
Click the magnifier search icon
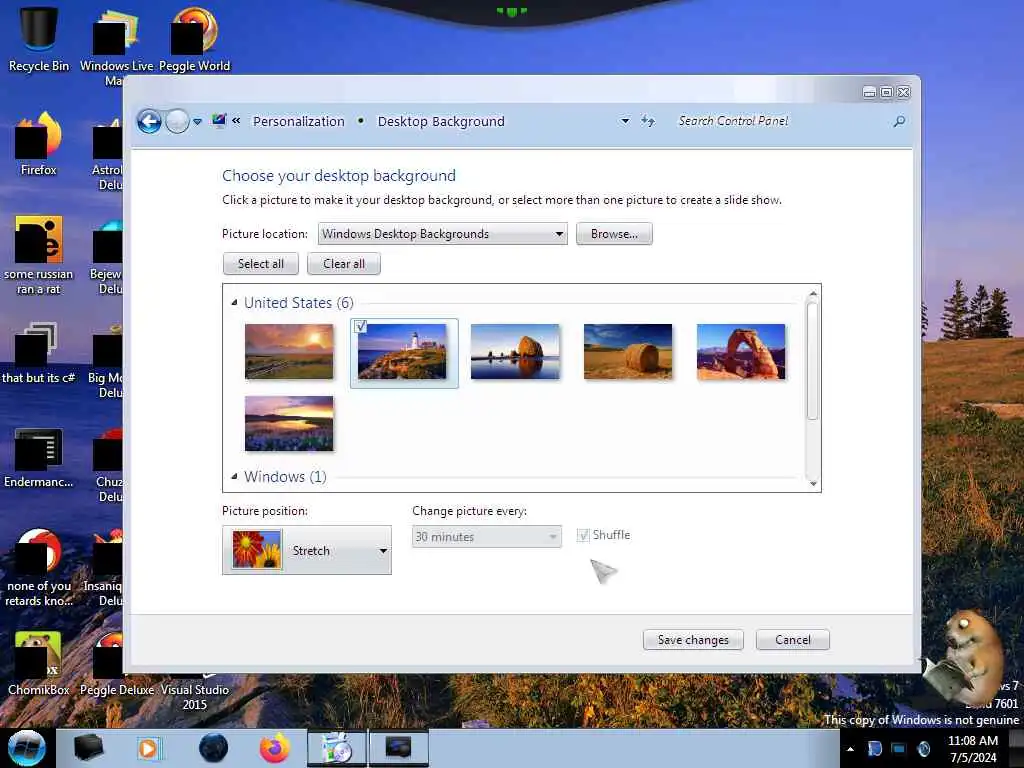click(x=899, y=121)
